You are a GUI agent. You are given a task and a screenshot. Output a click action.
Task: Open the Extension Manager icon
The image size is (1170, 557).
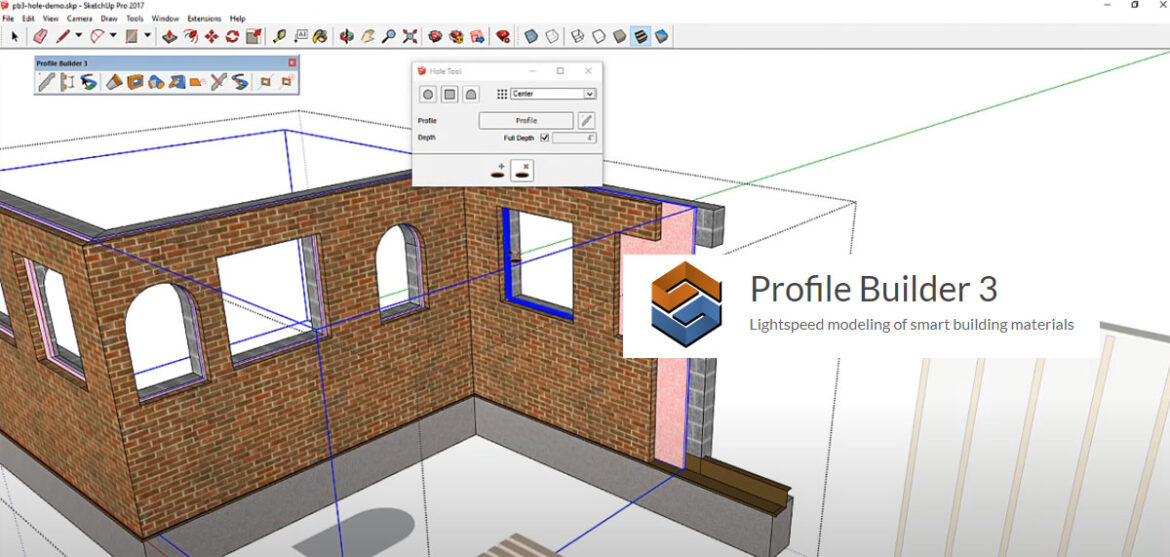point(504,36)
